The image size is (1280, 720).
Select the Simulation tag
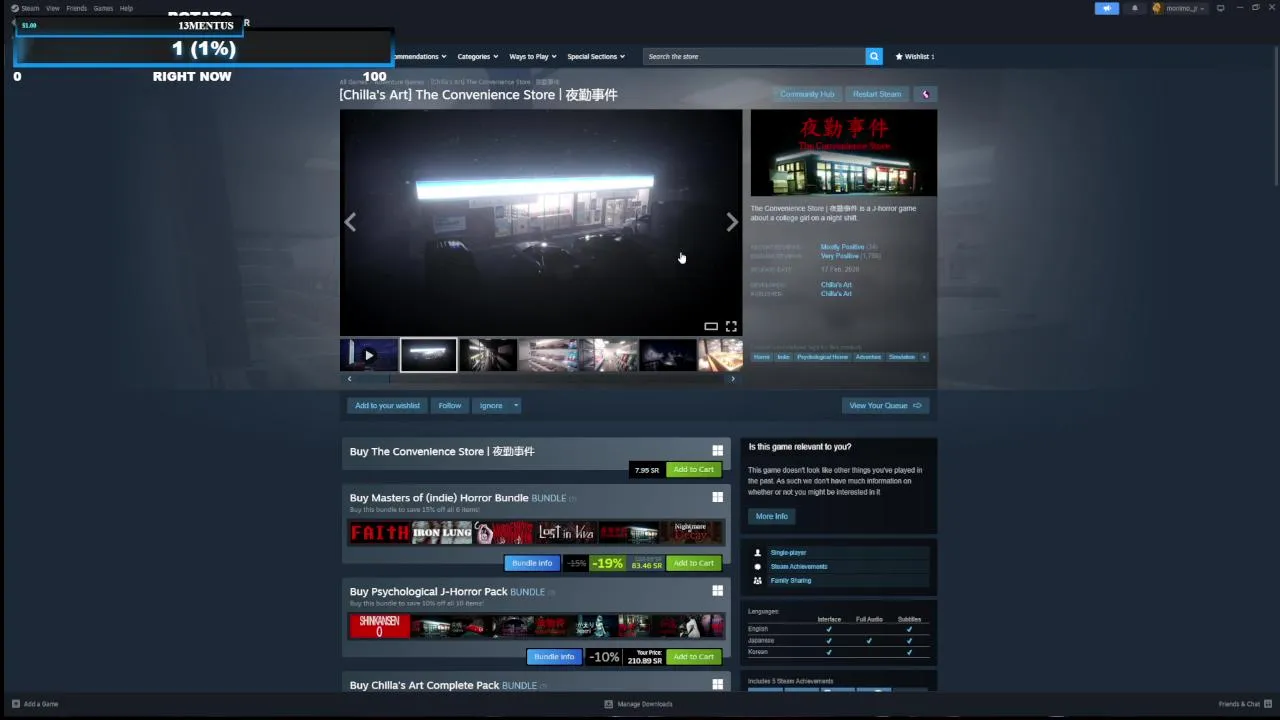click(x=901, y=357)
